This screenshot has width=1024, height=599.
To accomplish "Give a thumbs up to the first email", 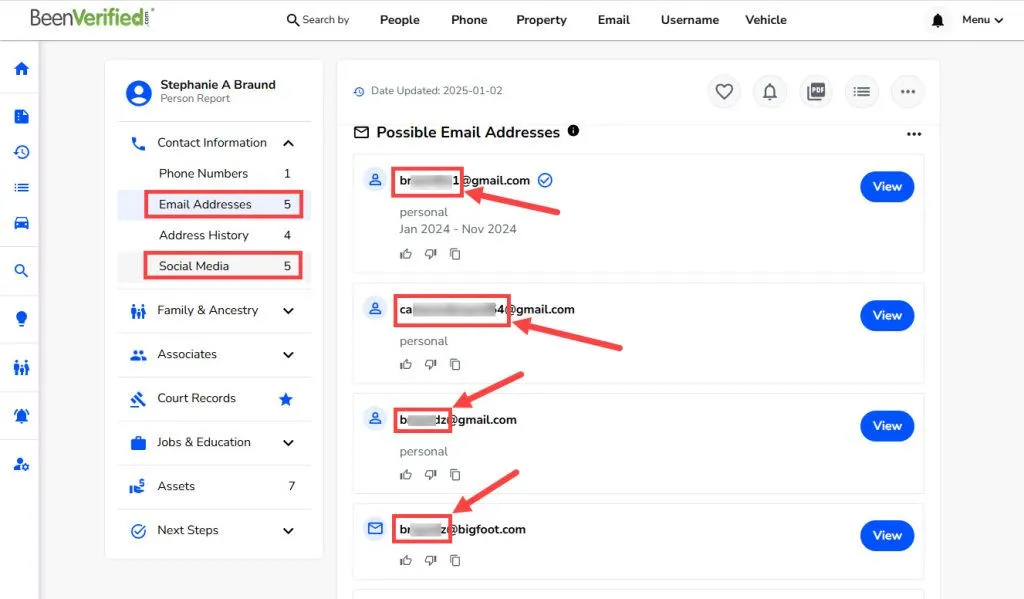I will (405, 253).
